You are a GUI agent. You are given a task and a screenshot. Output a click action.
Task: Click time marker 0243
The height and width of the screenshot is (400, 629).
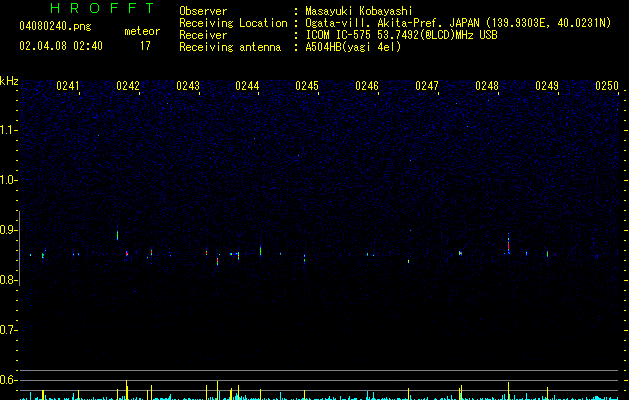[x=188, y=86]
